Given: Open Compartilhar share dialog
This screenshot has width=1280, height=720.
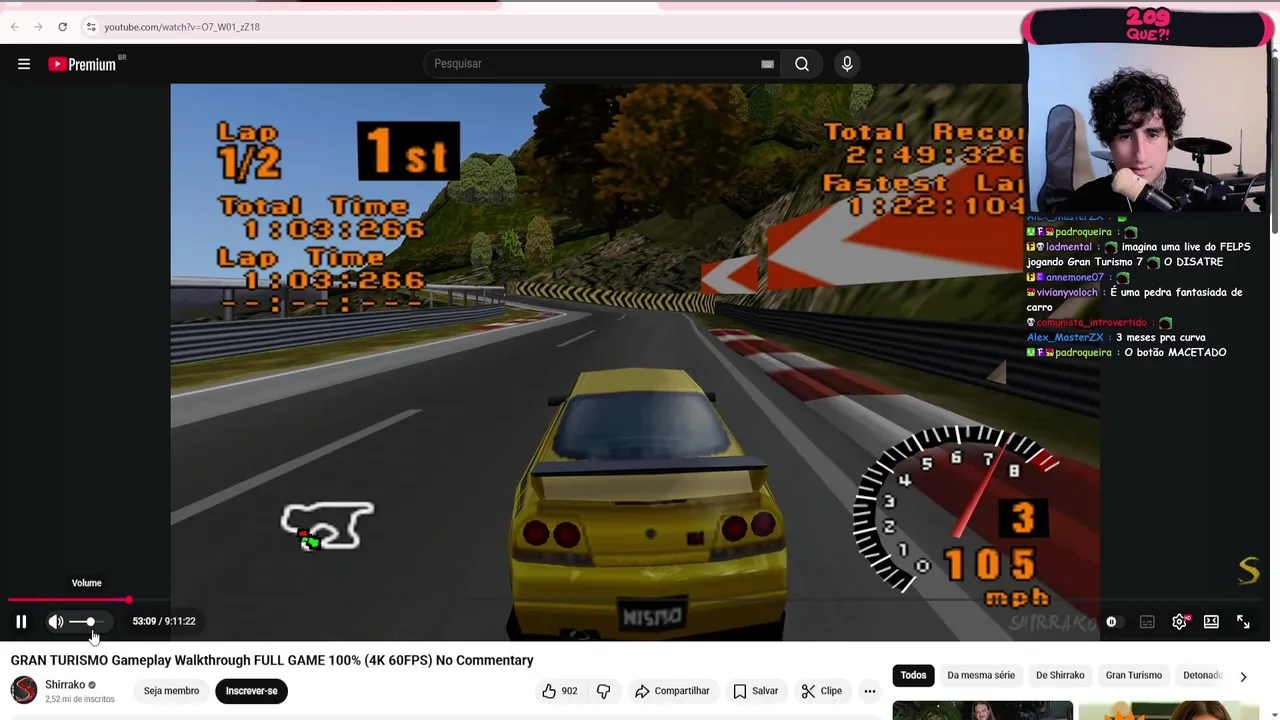Looking at the screenshot, I should pyautogui.click(x=672, y=691).
